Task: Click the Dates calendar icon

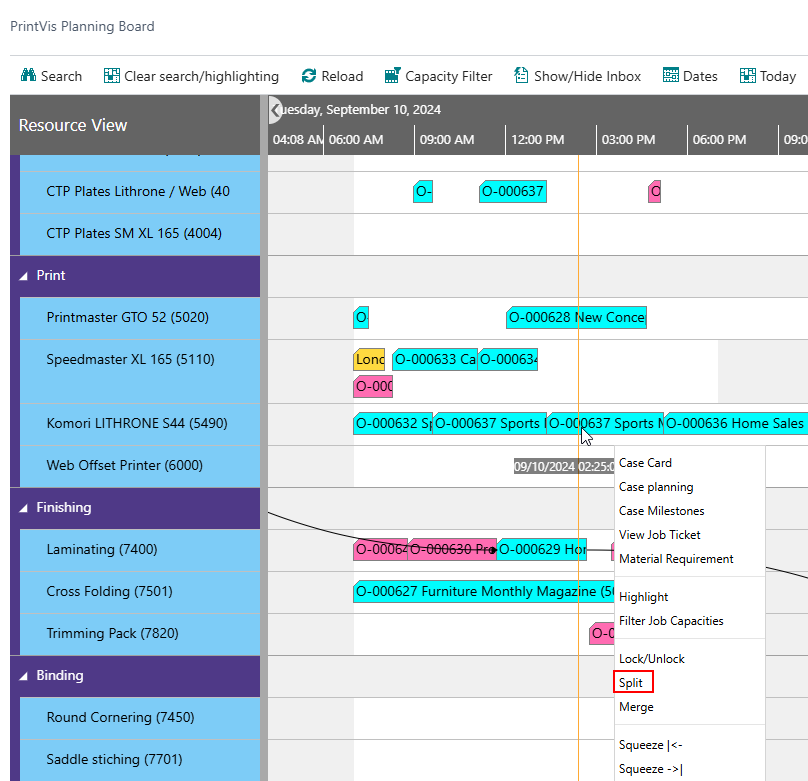Action: pos(670,75)
